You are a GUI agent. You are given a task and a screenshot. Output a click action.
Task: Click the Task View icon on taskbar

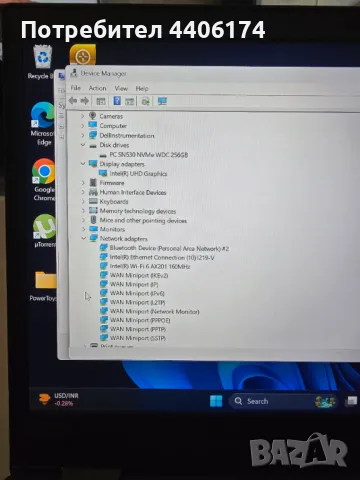click(x=351, y=401)
